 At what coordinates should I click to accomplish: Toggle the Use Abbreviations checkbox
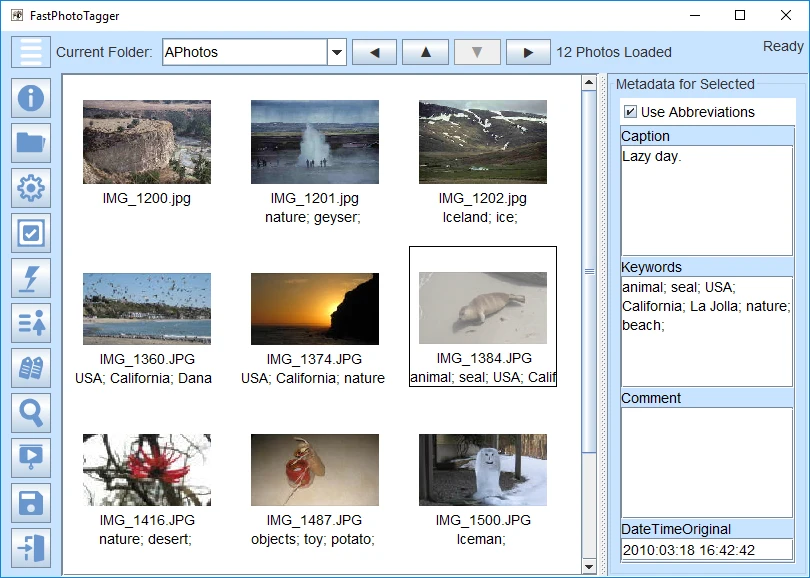[x=631, y=112]
